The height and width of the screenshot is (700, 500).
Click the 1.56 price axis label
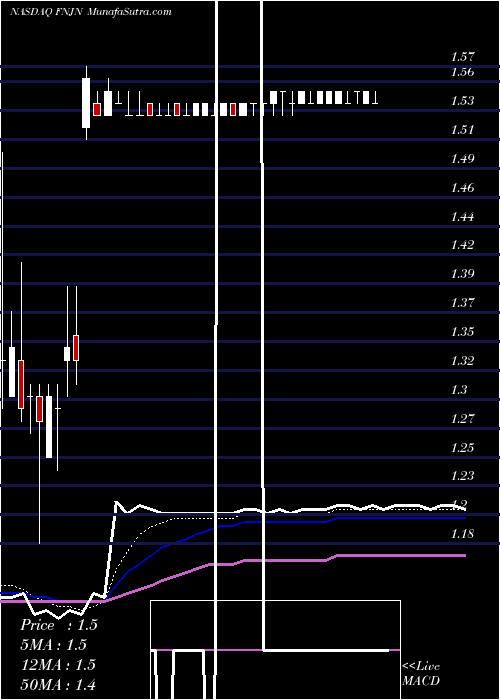462,71
